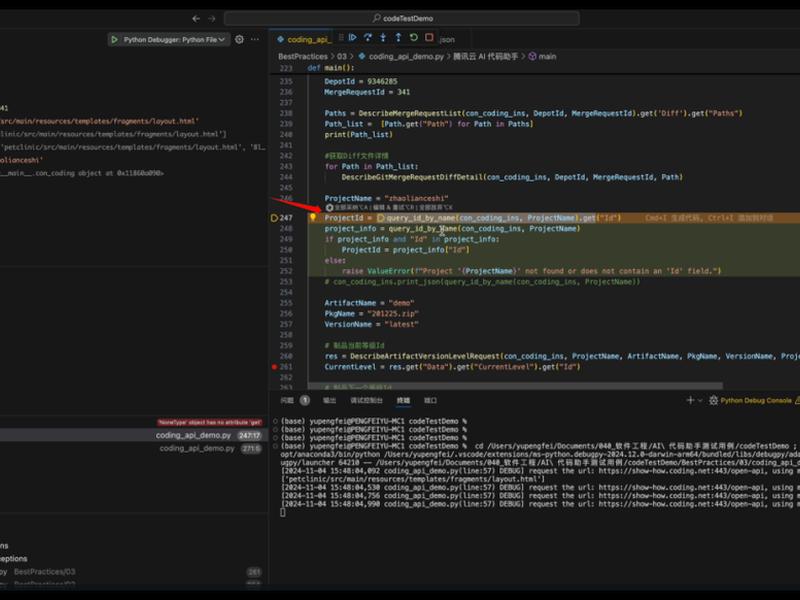Open the 端口 (Ports) panel tab
Image resolution: width=800 pixels, height=600 pixels.
(430, 401)
